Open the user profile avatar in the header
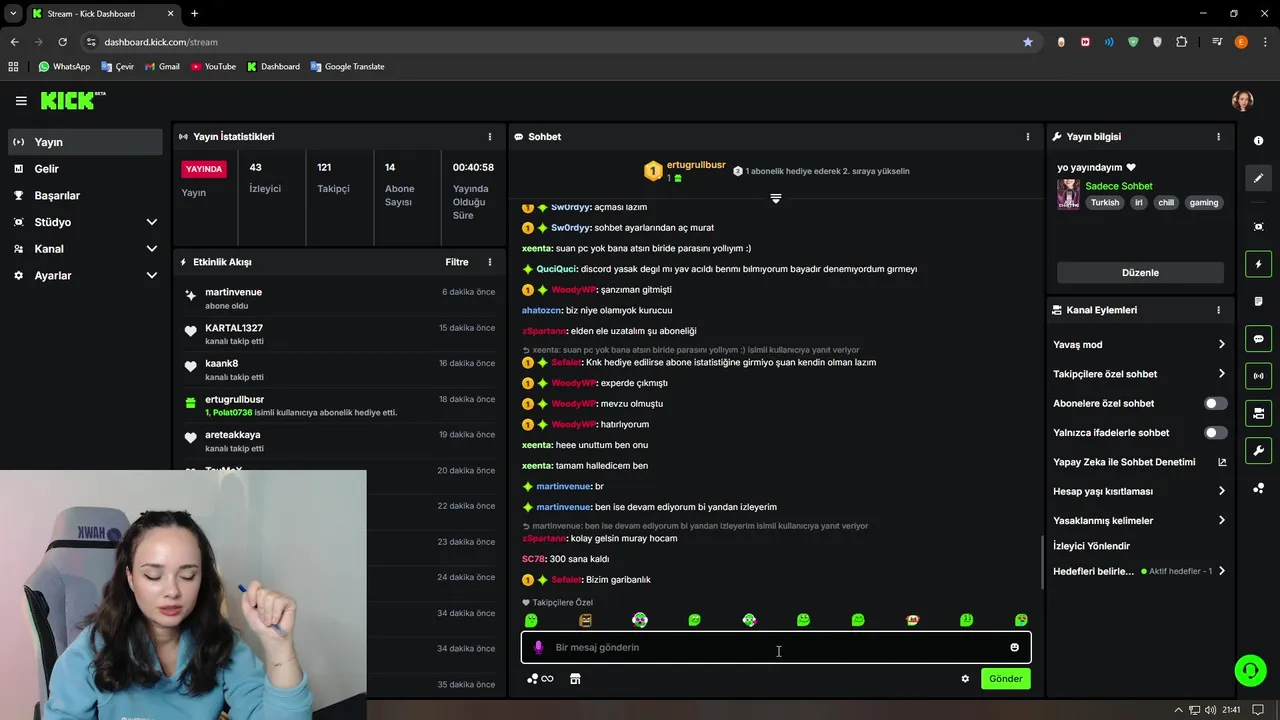Viewport: 1280px width, 720px height. point(1242,100)
